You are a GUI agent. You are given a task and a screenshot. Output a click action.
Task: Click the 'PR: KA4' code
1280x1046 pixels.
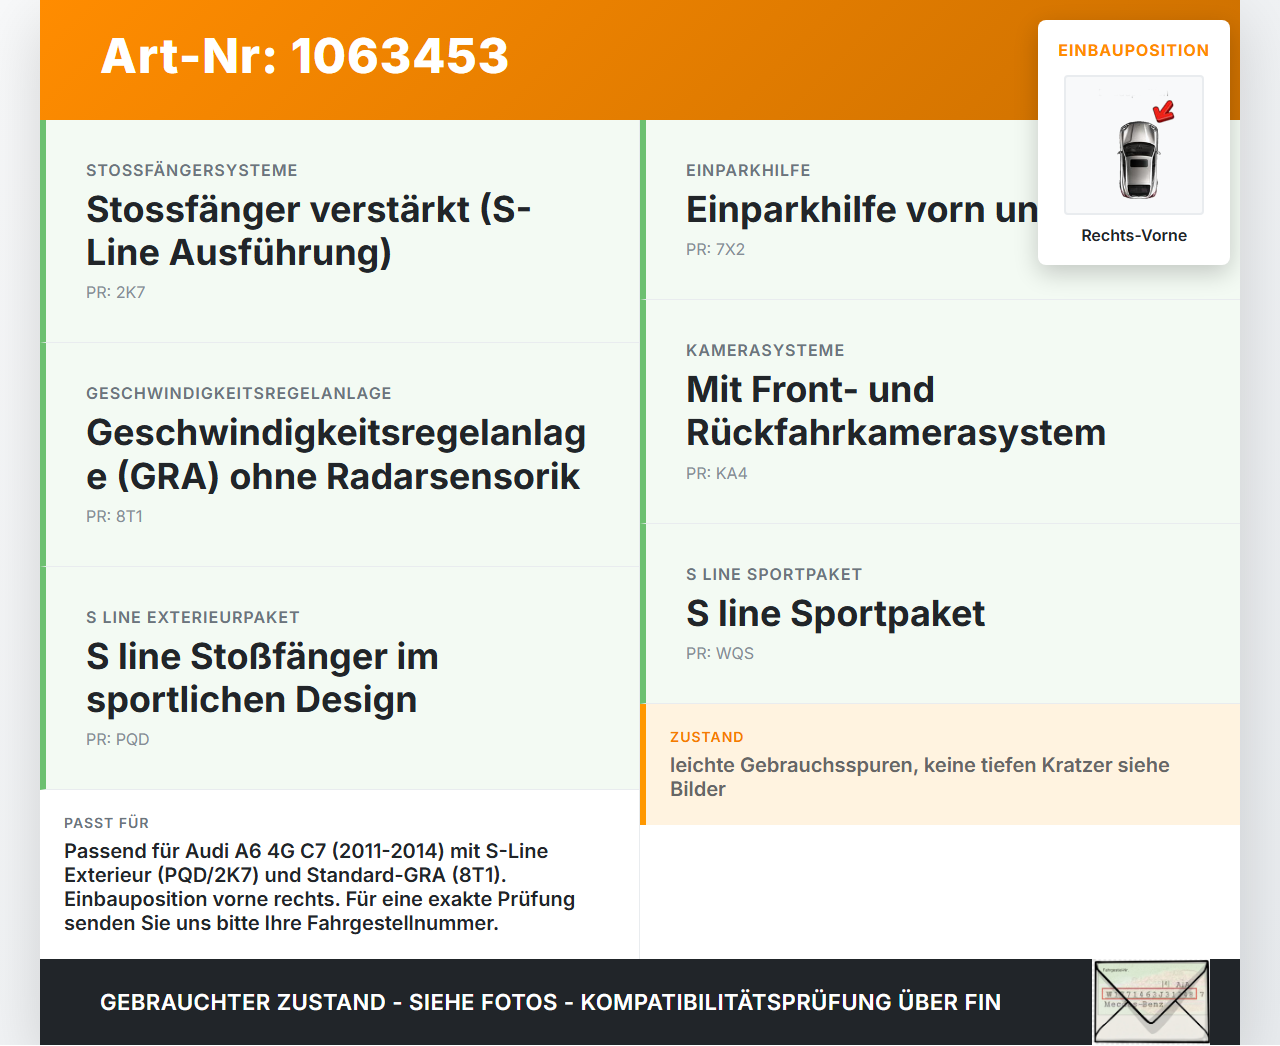(x=717, y=473)
